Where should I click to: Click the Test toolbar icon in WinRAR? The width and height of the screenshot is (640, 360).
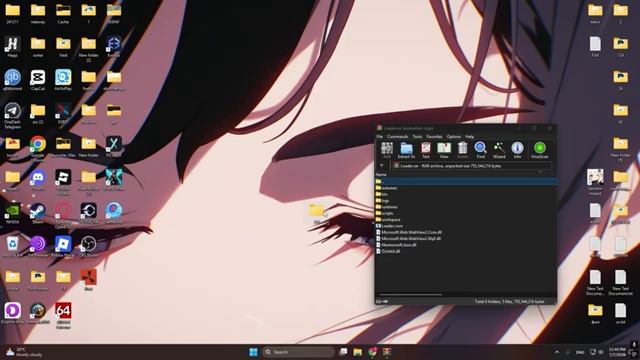click(426, 150)
